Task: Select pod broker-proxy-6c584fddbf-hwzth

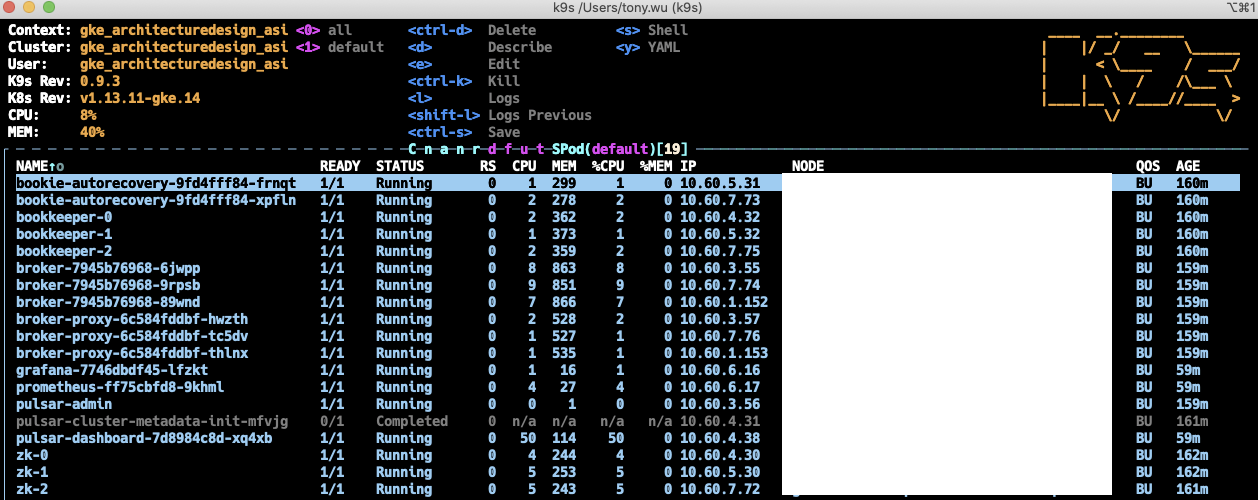Action: coord(628,319)
